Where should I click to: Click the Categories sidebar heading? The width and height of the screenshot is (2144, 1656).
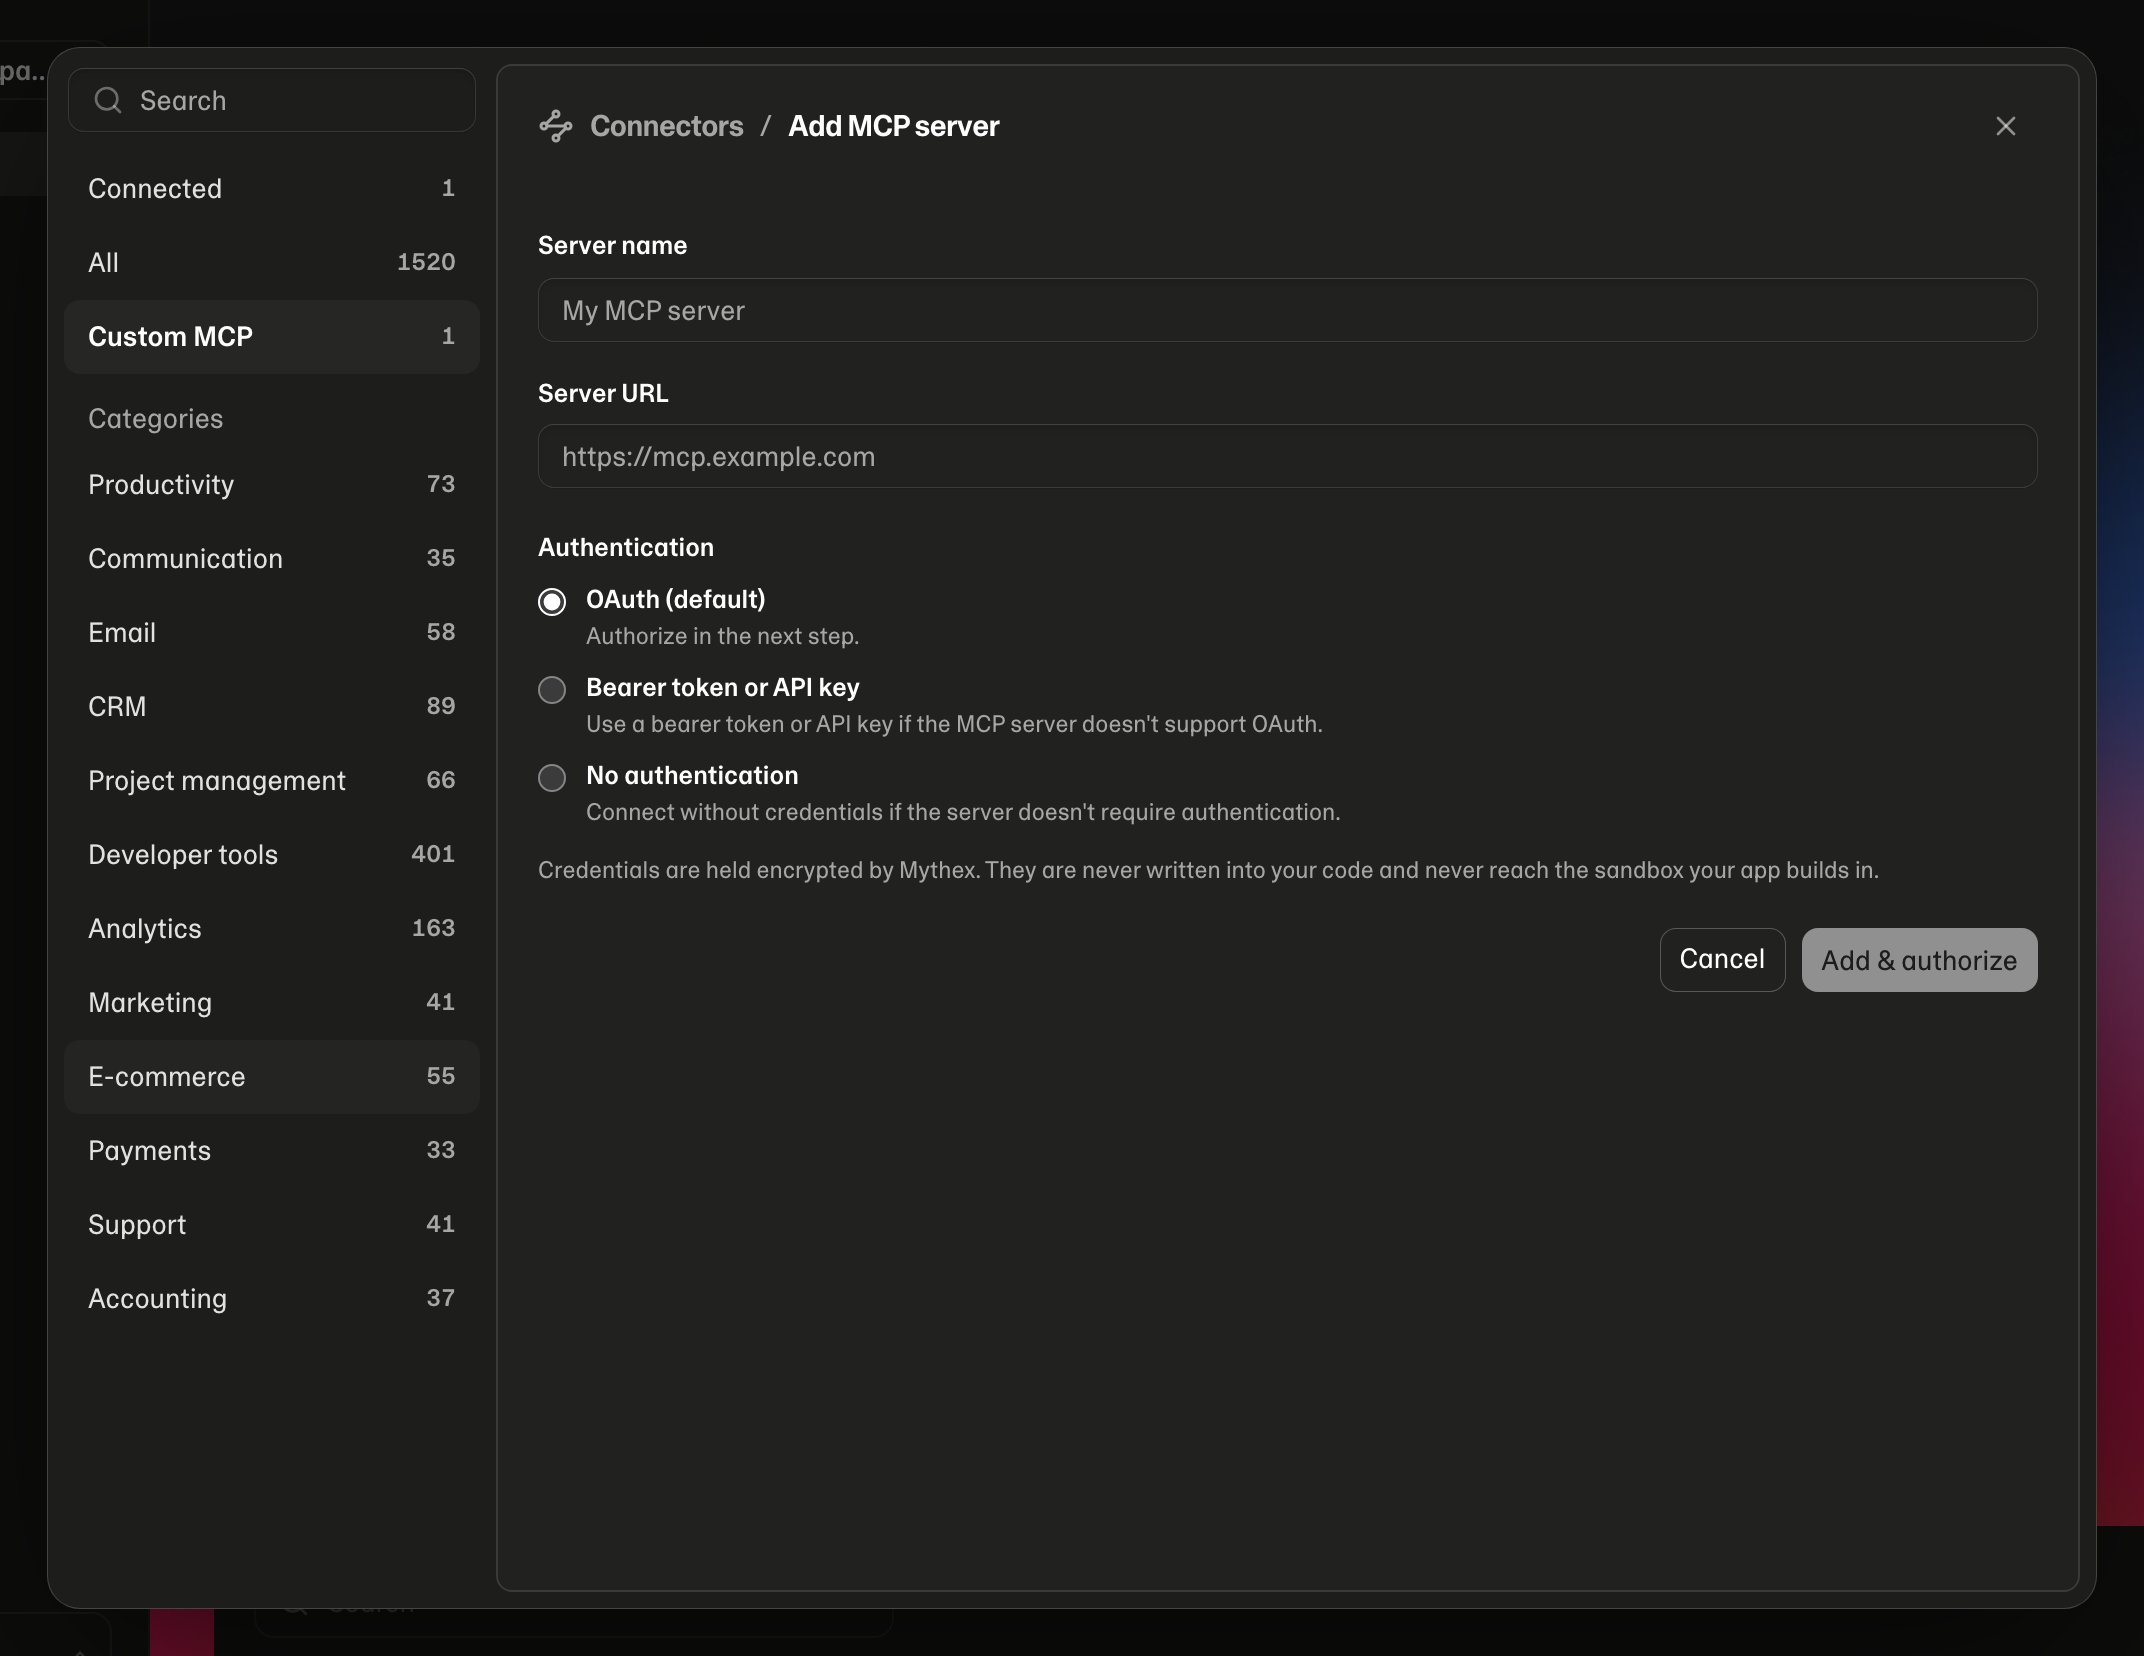(x=155, y=418)
